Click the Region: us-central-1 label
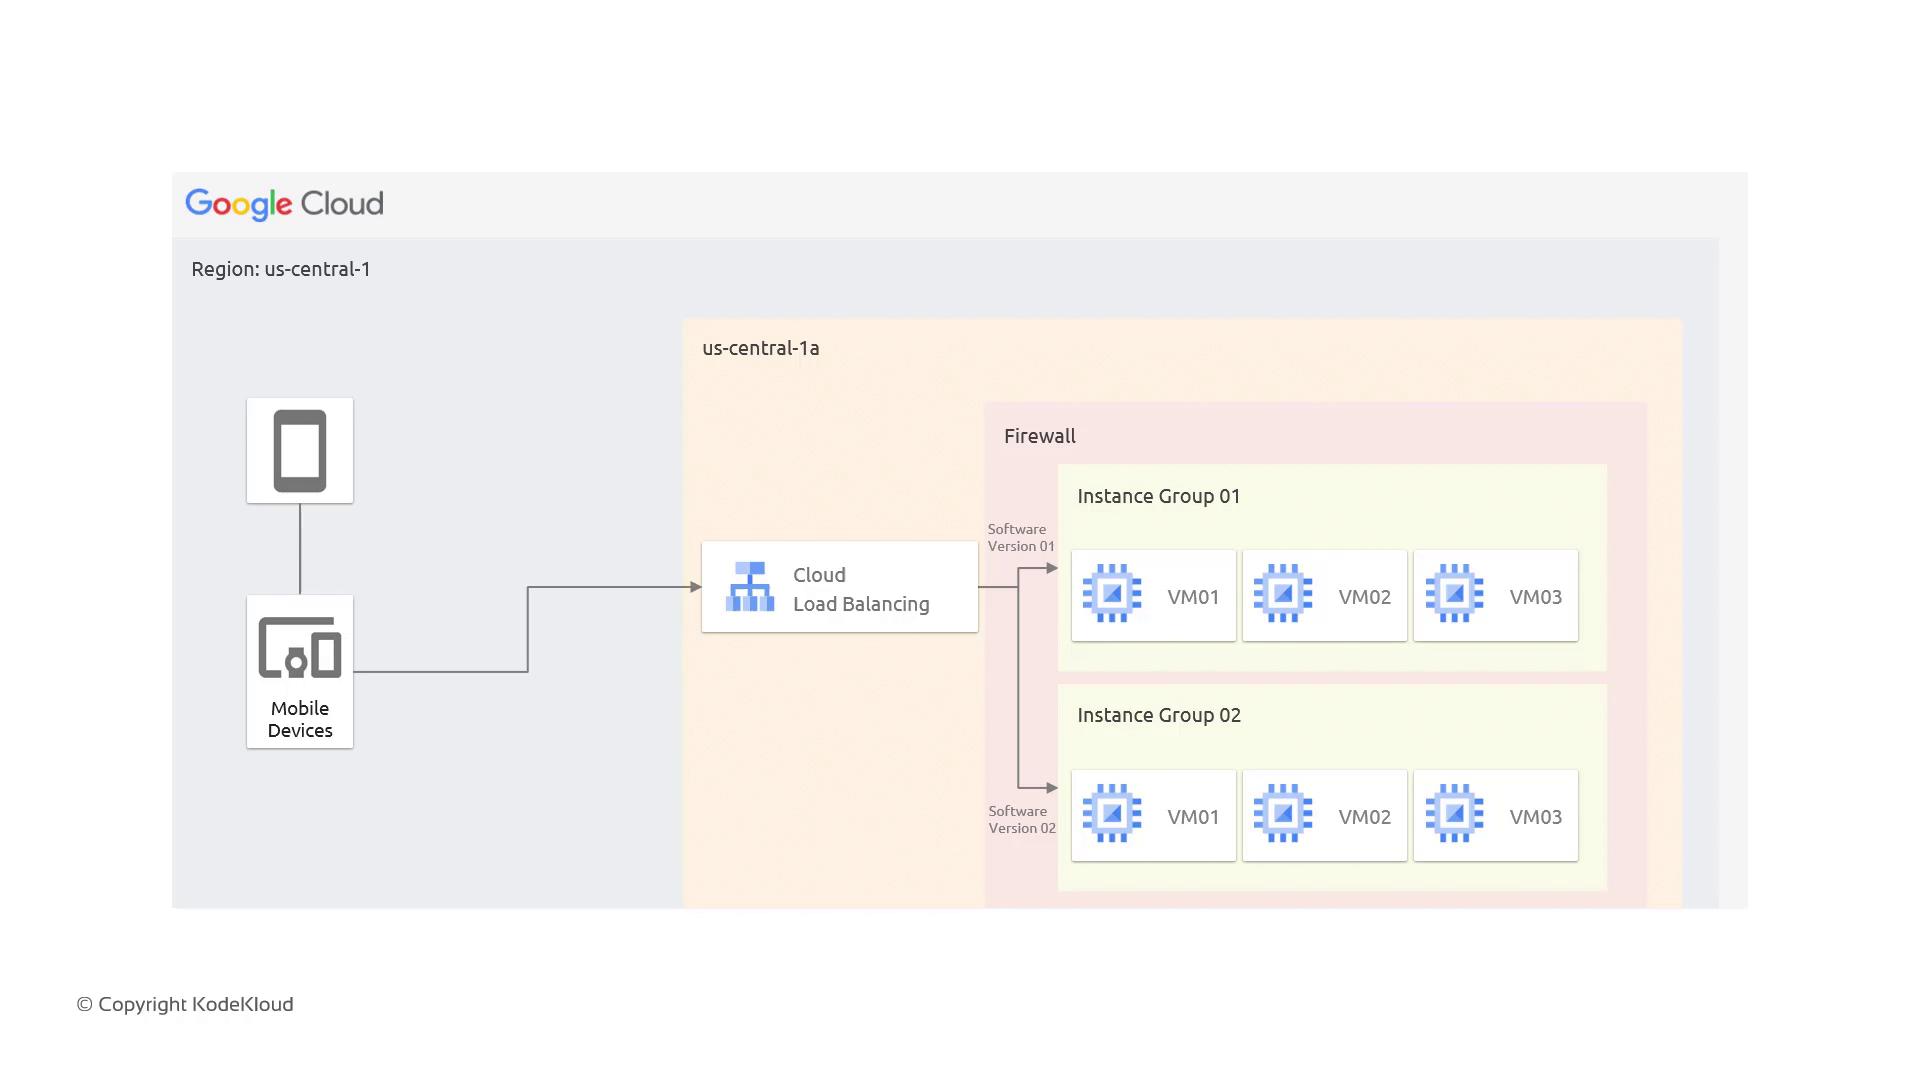1920x1080 pixels. click(281, 269)
